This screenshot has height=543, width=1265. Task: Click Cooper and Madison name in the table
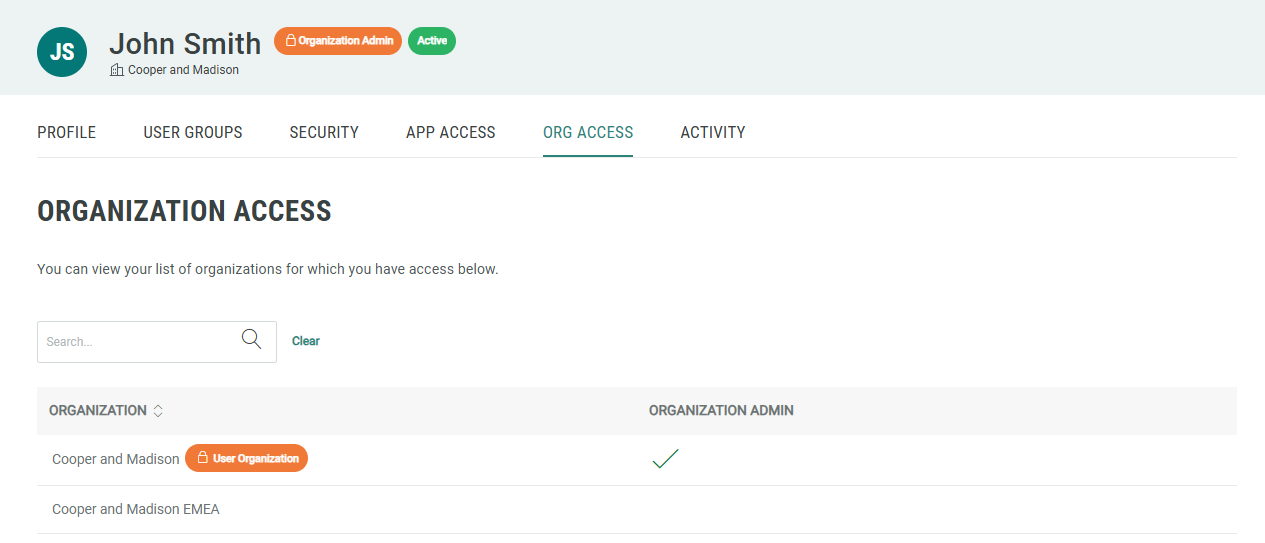(x=115, y=459)
